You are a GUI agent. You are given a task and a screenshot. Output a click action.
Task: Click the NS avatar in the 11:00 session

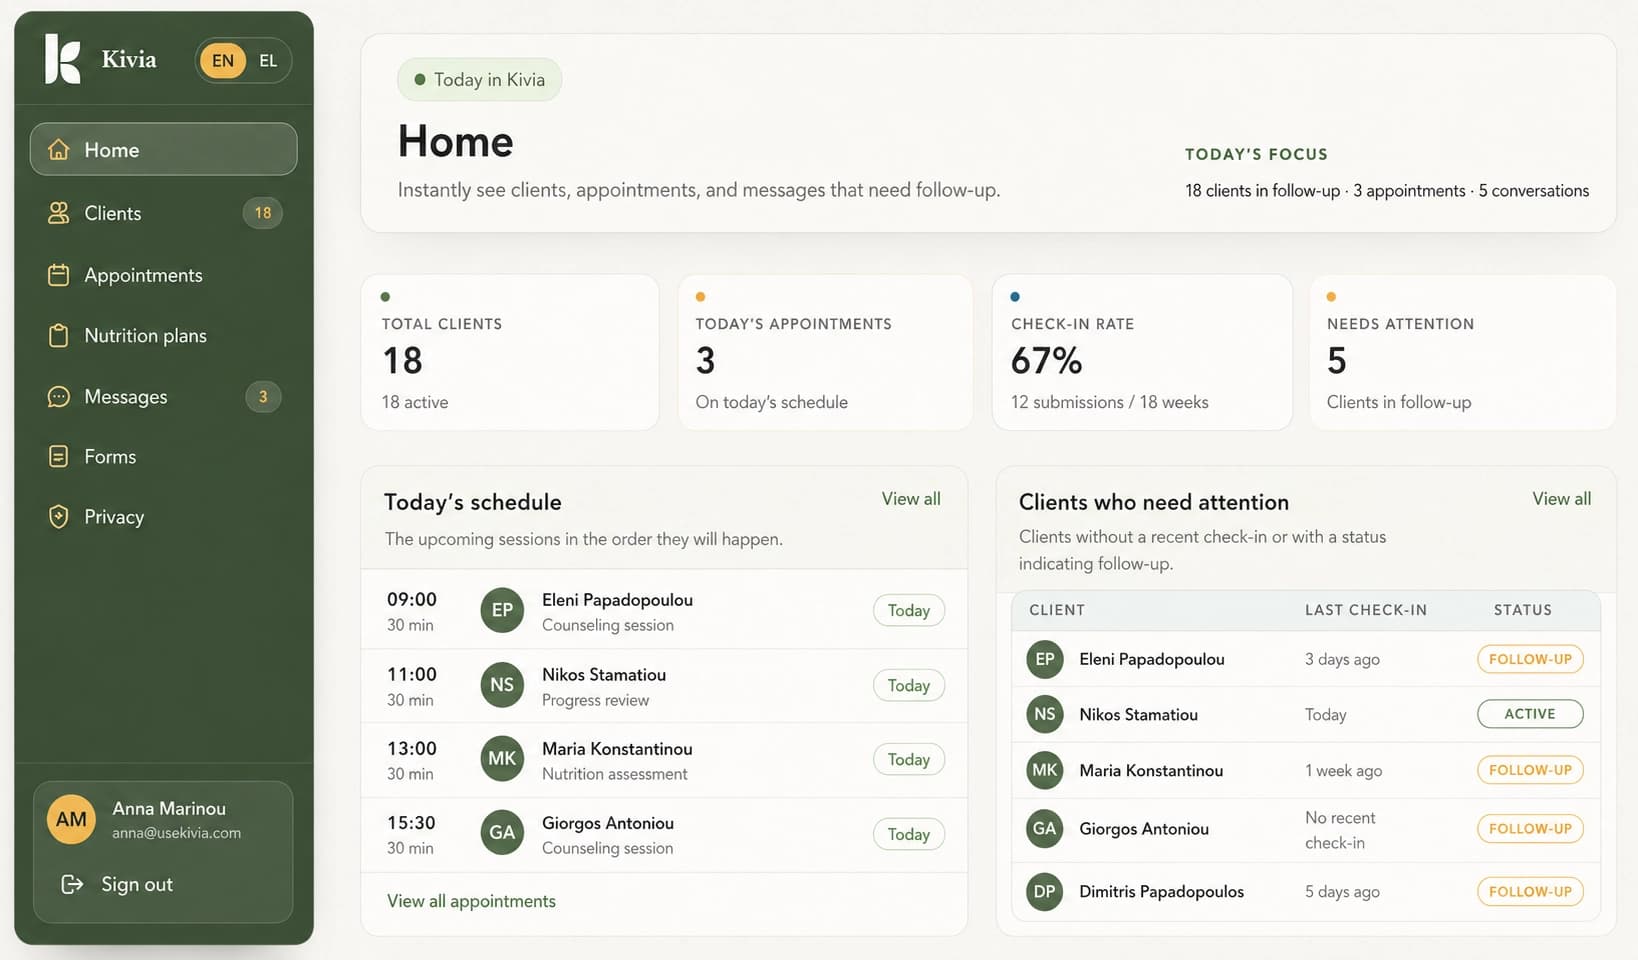[x=502, y=685]
